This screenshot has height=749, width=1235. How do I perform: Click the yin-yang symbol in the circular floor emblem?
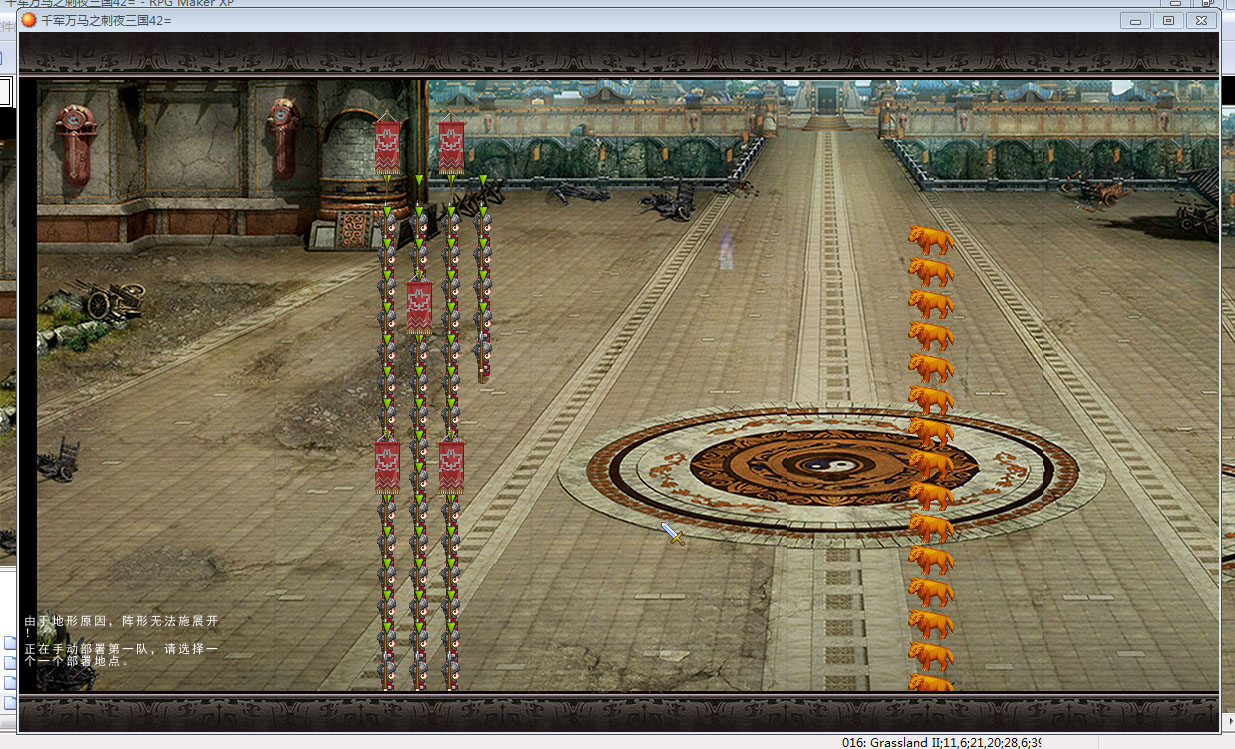[832, 465]
